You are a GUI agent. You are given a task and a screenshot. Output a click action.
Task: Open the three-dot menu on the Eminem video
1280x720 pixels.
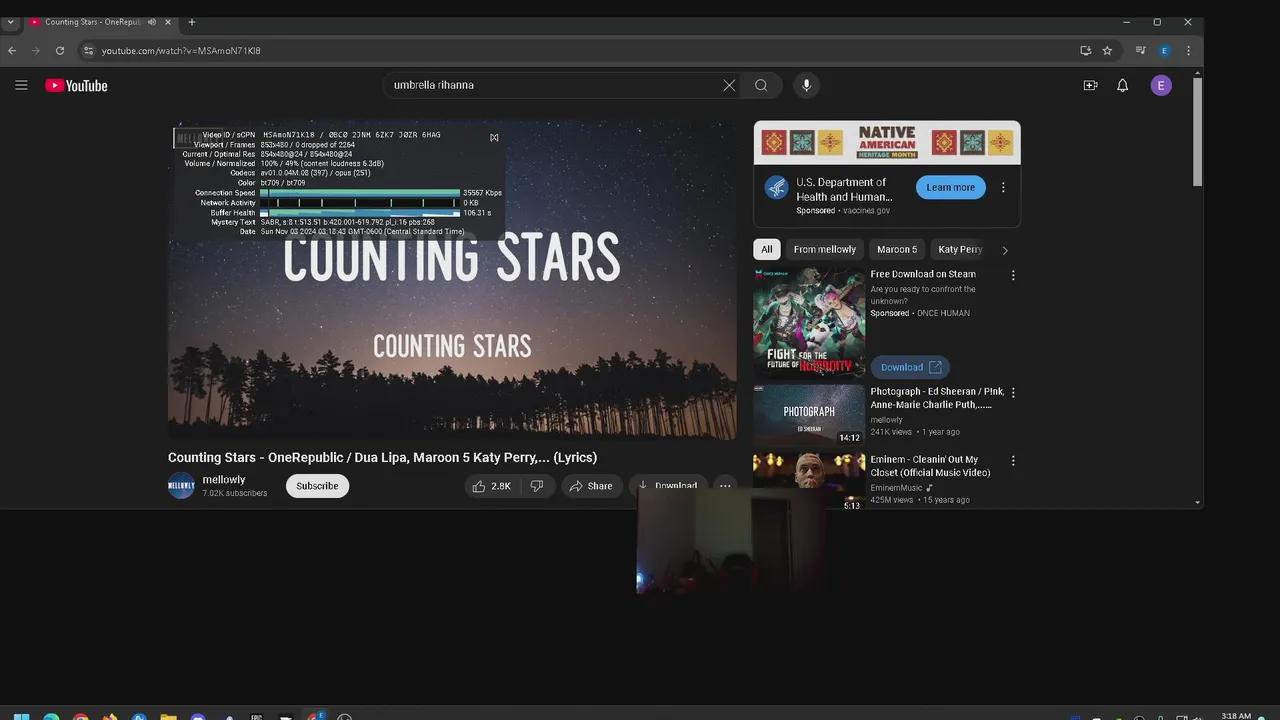pos(1013,460)
